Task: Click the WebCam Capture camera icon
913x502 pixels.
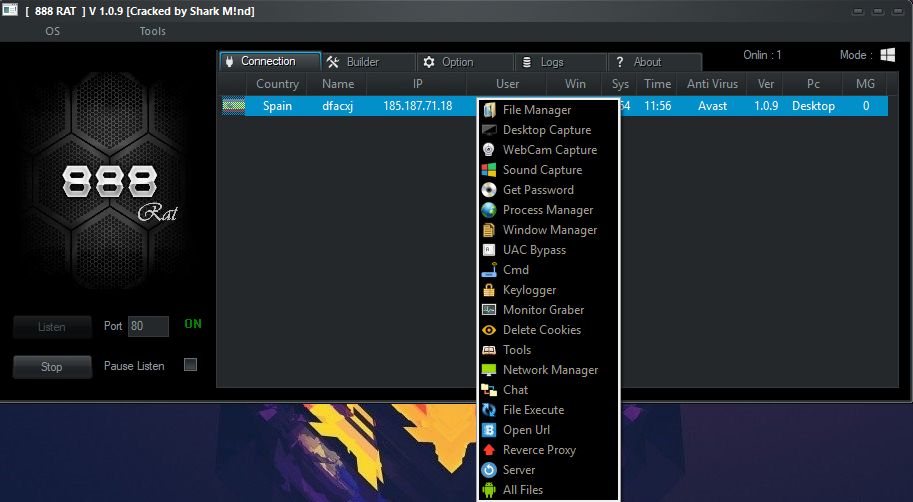Action: coord(489,150)
